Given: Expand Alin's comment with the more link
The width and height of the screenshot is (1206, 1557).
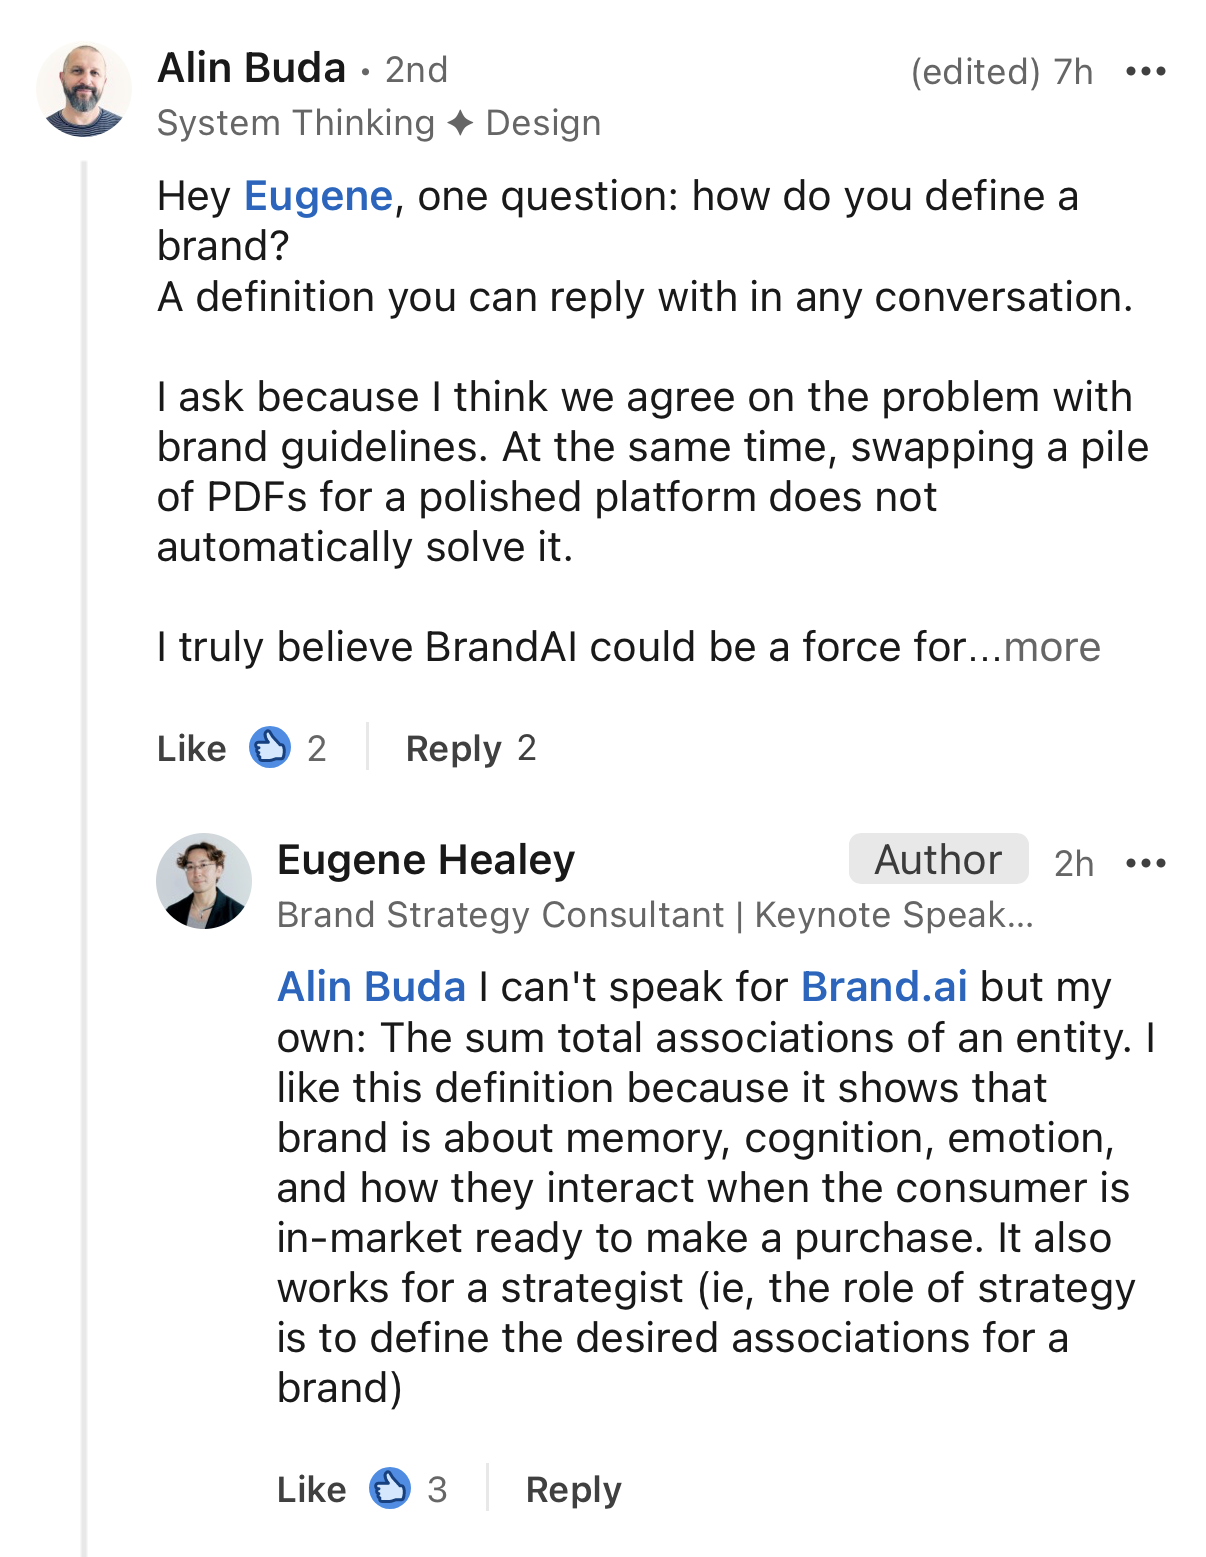Looking at the screenshot, I should tap(1052, 647).
